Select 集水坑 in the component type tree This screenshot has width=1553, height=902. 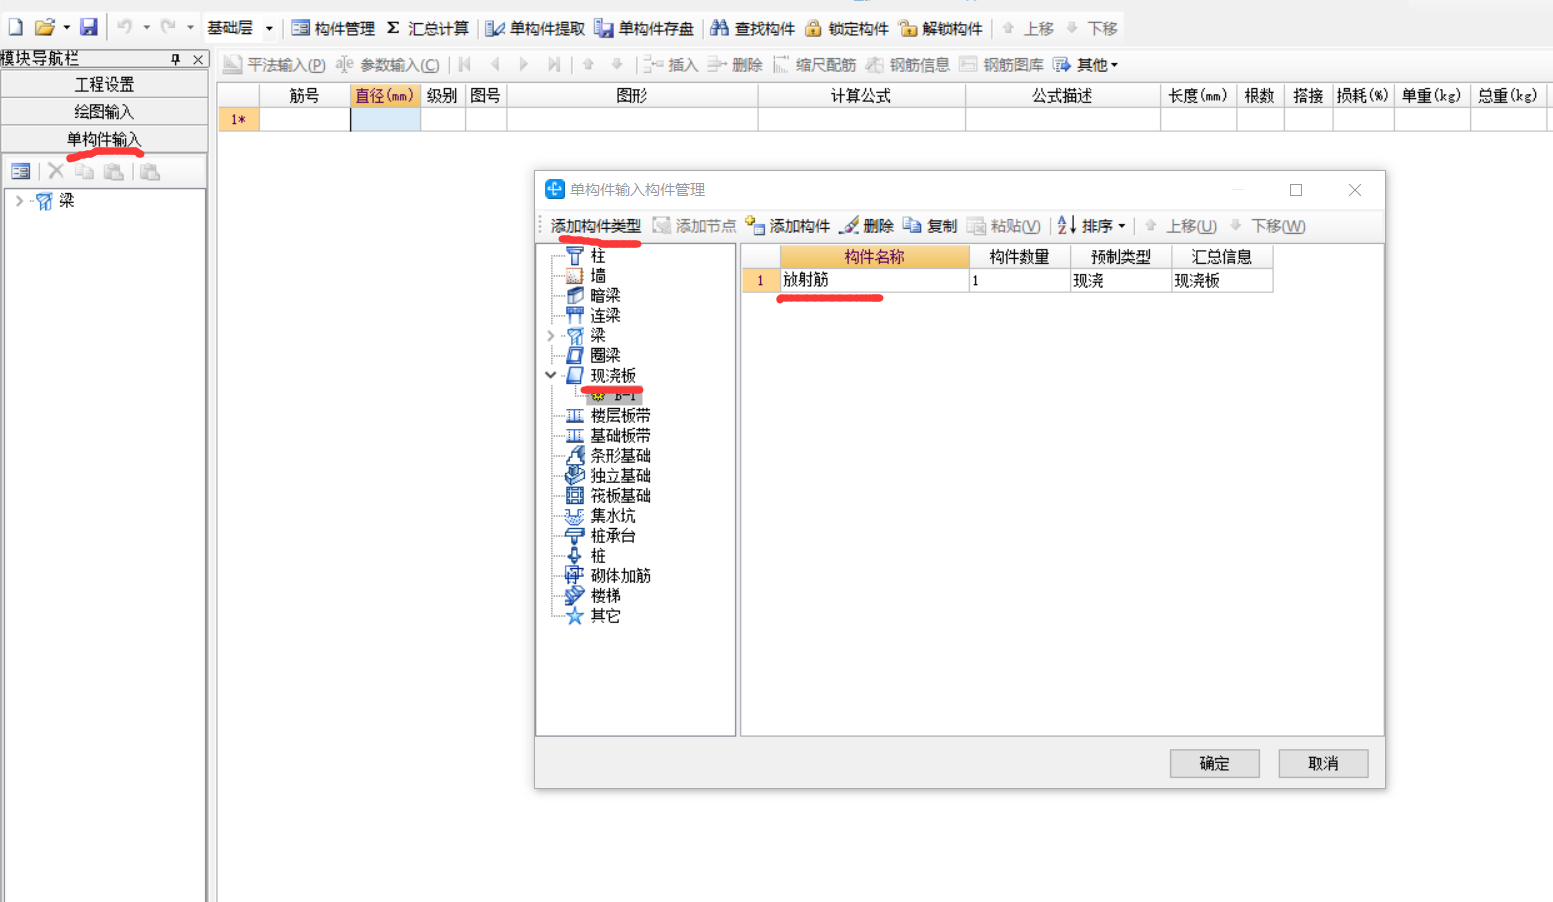tap(612, 516)
